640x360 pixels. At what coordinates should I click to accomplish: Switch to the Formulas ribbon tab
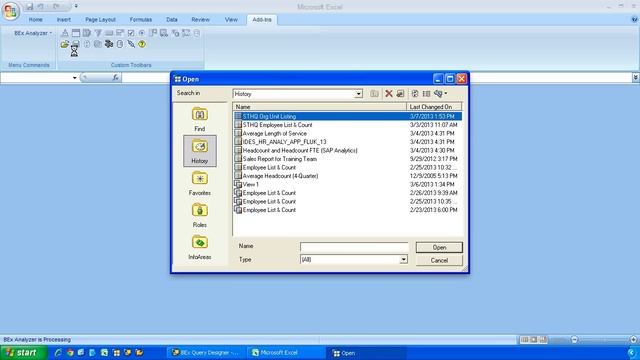(141, 20)
